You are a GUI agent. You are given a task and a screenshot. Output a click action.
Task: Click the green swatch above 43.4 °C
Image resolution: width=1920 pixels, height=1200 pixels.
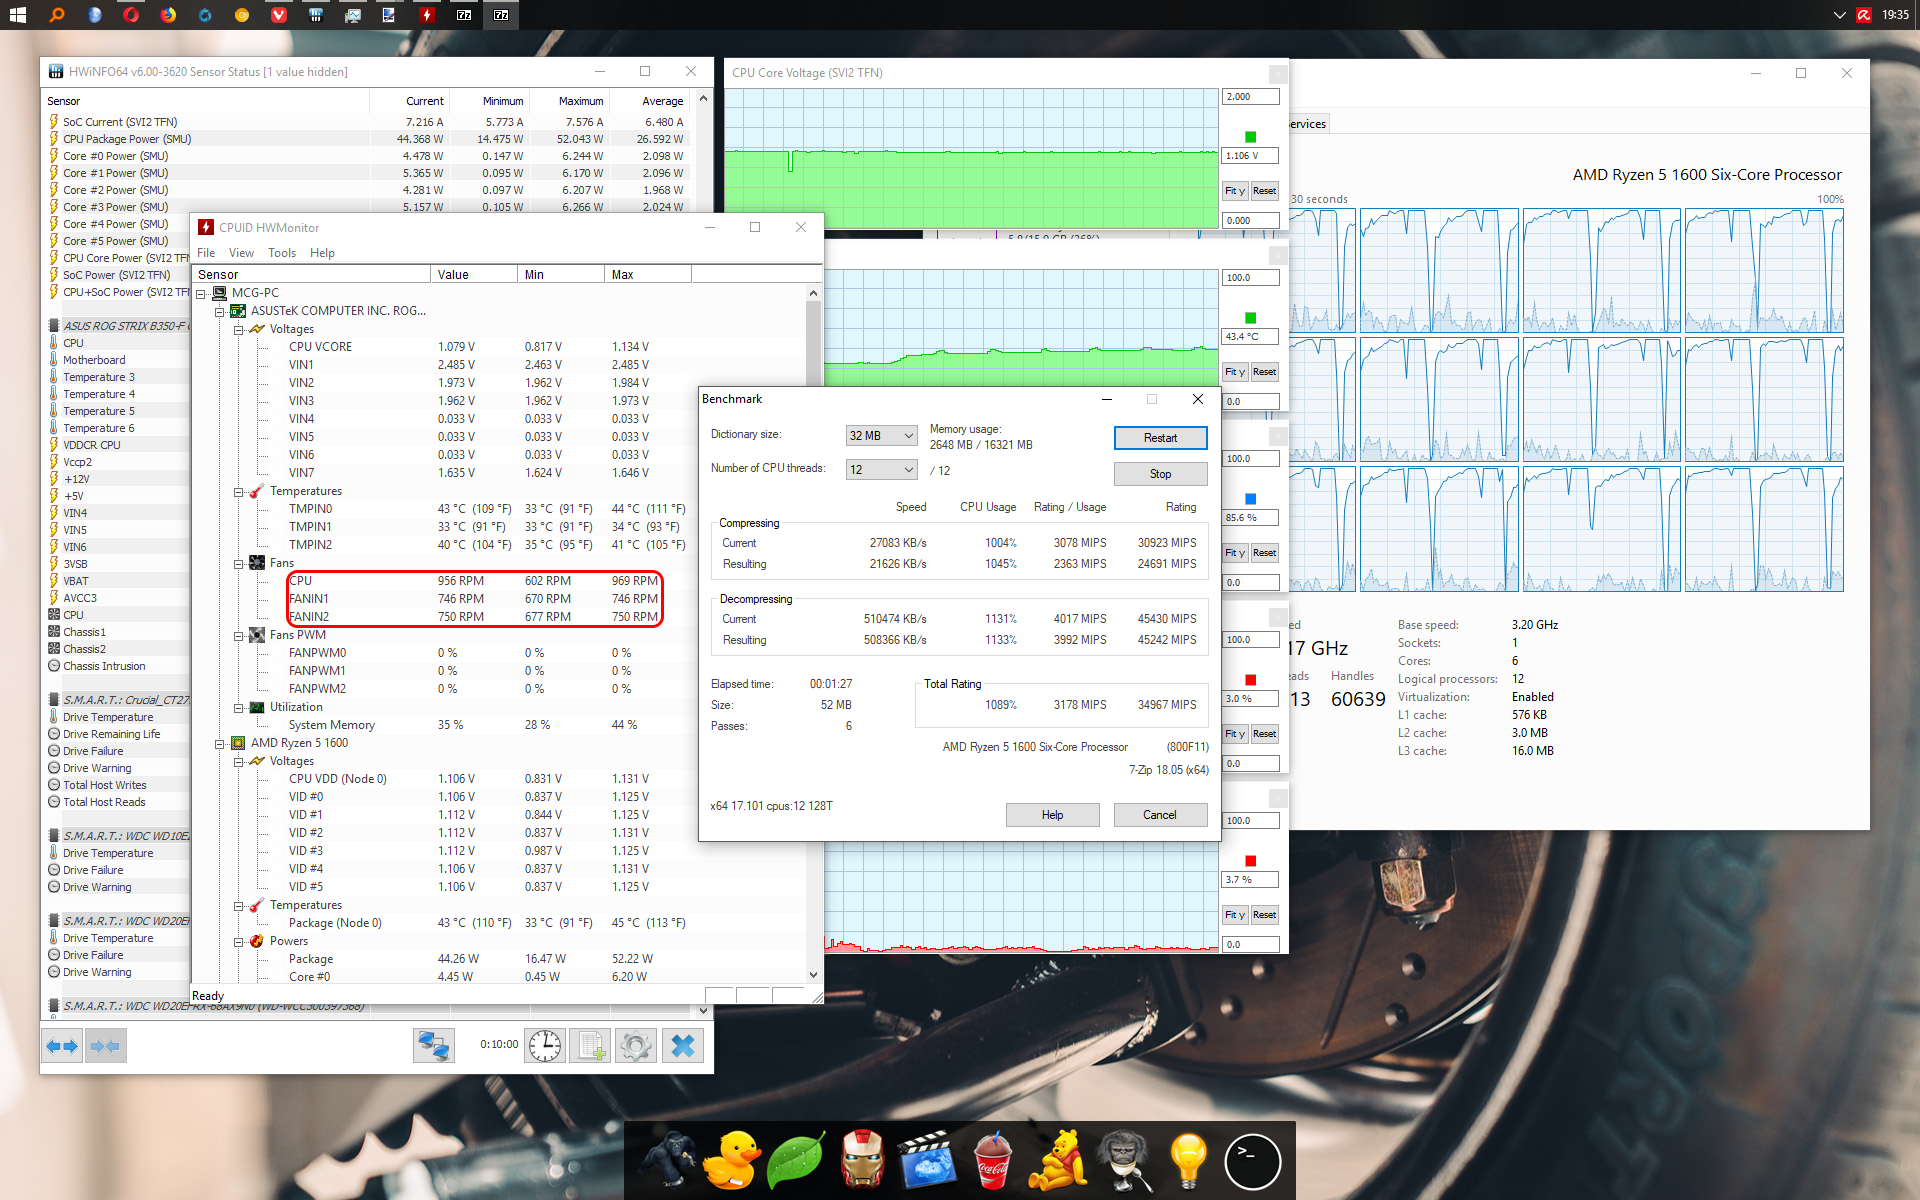(1250, 318)
